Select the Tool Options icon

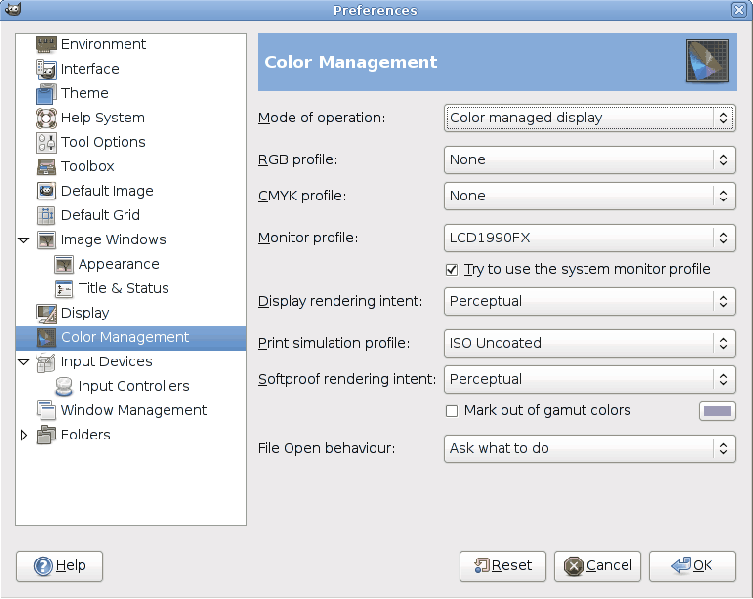pos(46,142)
